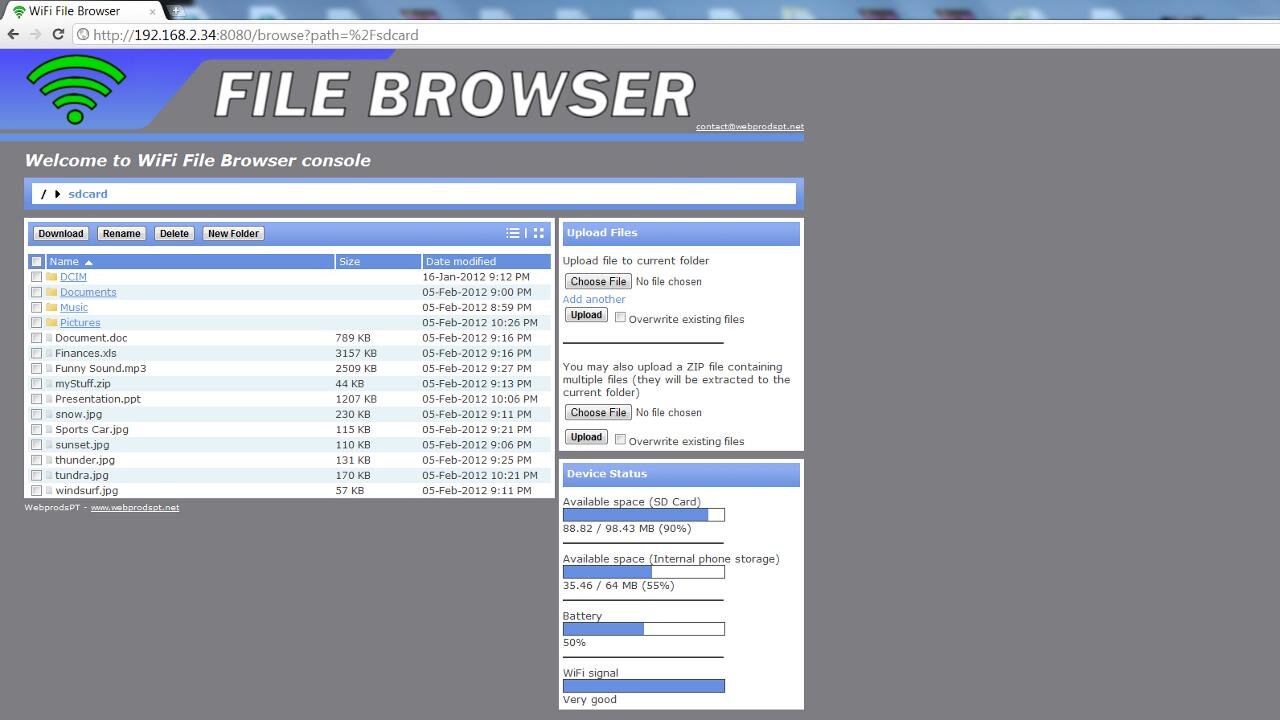Open new browser tab
Image resolution: width=1280 pixels, height=720 pixels.
coord(177,11)
